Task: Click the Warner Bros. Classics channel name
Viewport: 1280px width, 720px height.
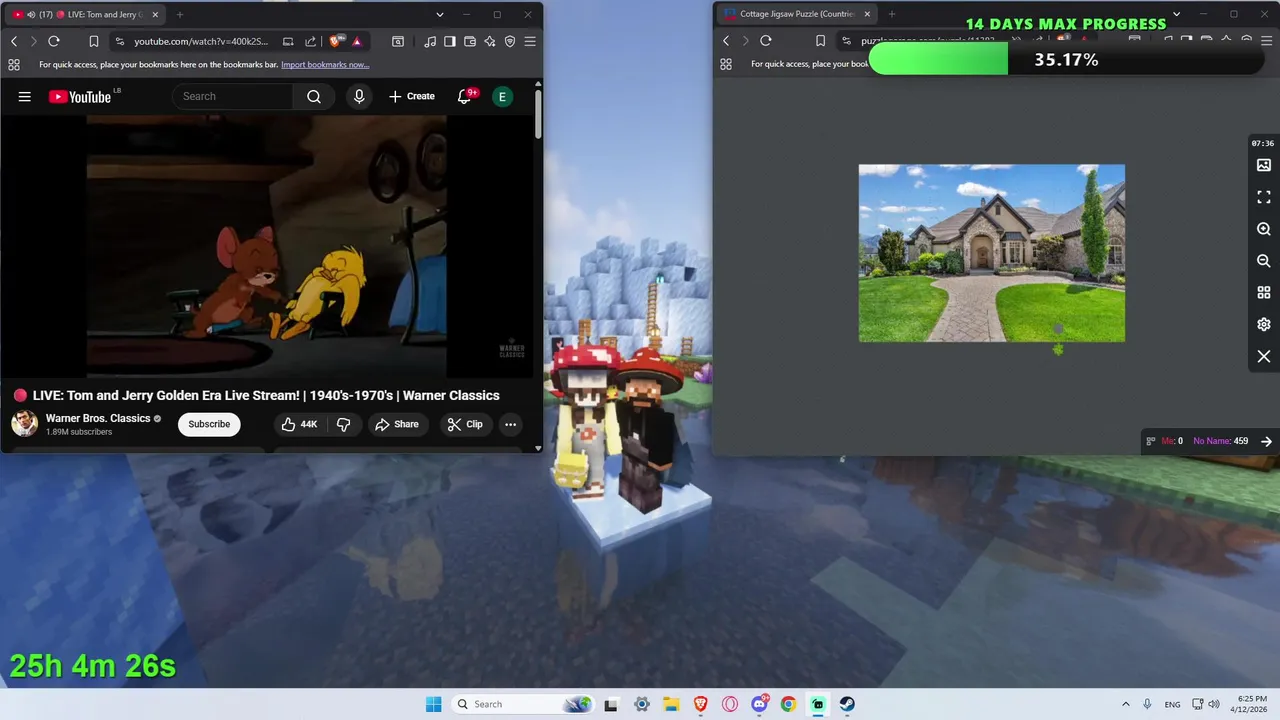Action: tap(98, 418)
